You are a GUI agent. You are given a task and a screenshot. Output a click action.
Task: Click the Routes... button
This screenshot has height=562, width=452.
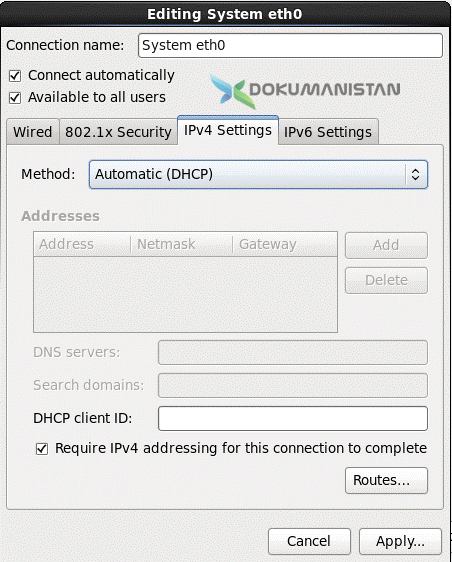386,480
